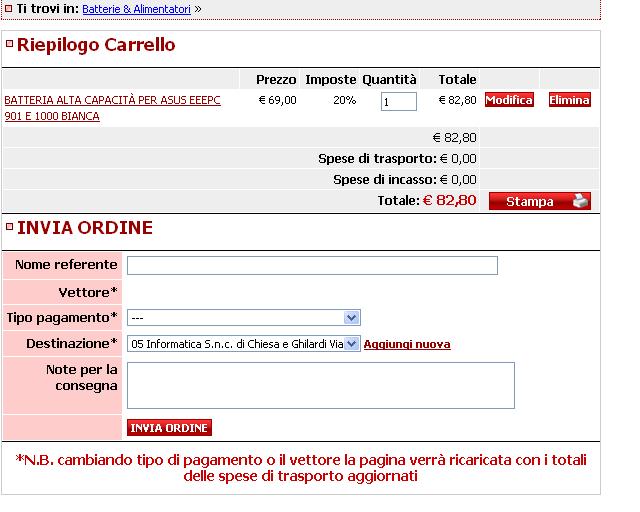Remove item with the Elimina button
Viewport: 640px width, 512px height.
[x=569, y=100]
